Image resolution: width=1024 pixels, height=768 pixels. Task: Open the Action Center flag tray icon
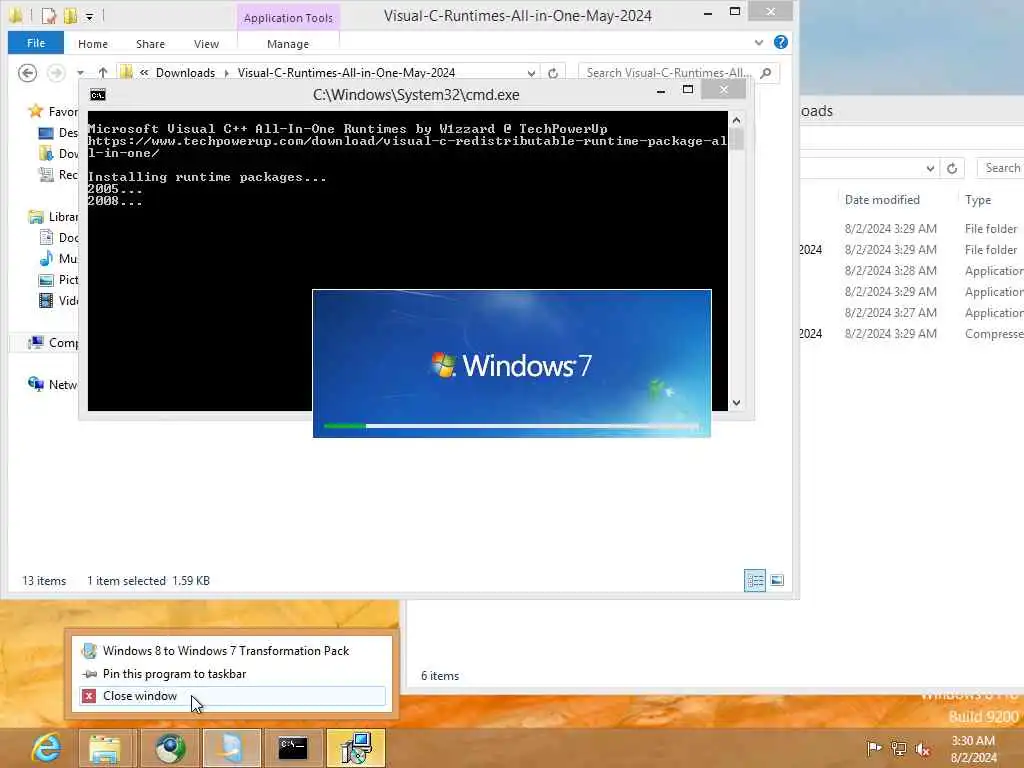874,748
